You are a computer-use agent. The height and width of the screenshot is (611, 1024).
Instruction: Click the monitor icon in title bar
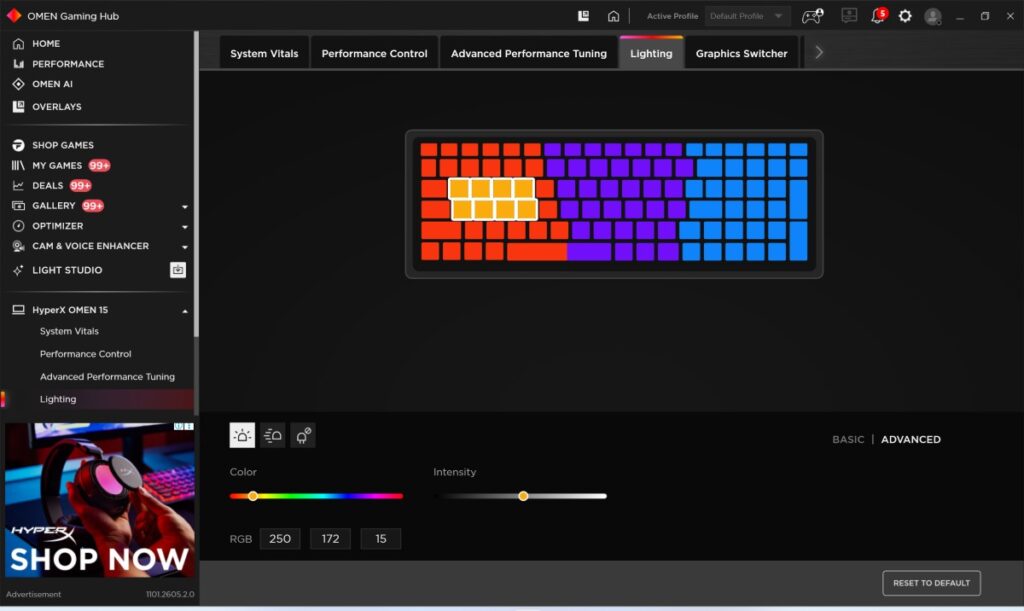(x=849, y=15)
